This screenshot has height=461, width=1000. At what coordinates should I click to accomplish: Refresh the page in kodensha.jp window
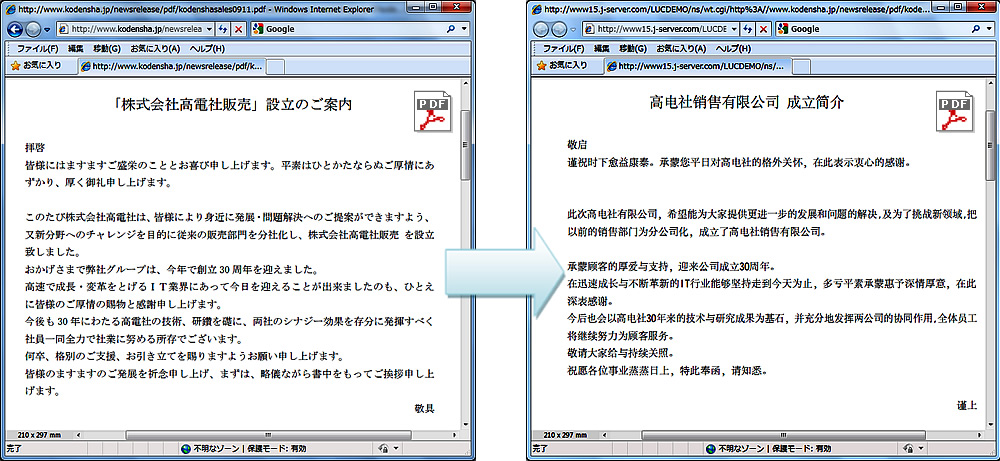point(224,29)
